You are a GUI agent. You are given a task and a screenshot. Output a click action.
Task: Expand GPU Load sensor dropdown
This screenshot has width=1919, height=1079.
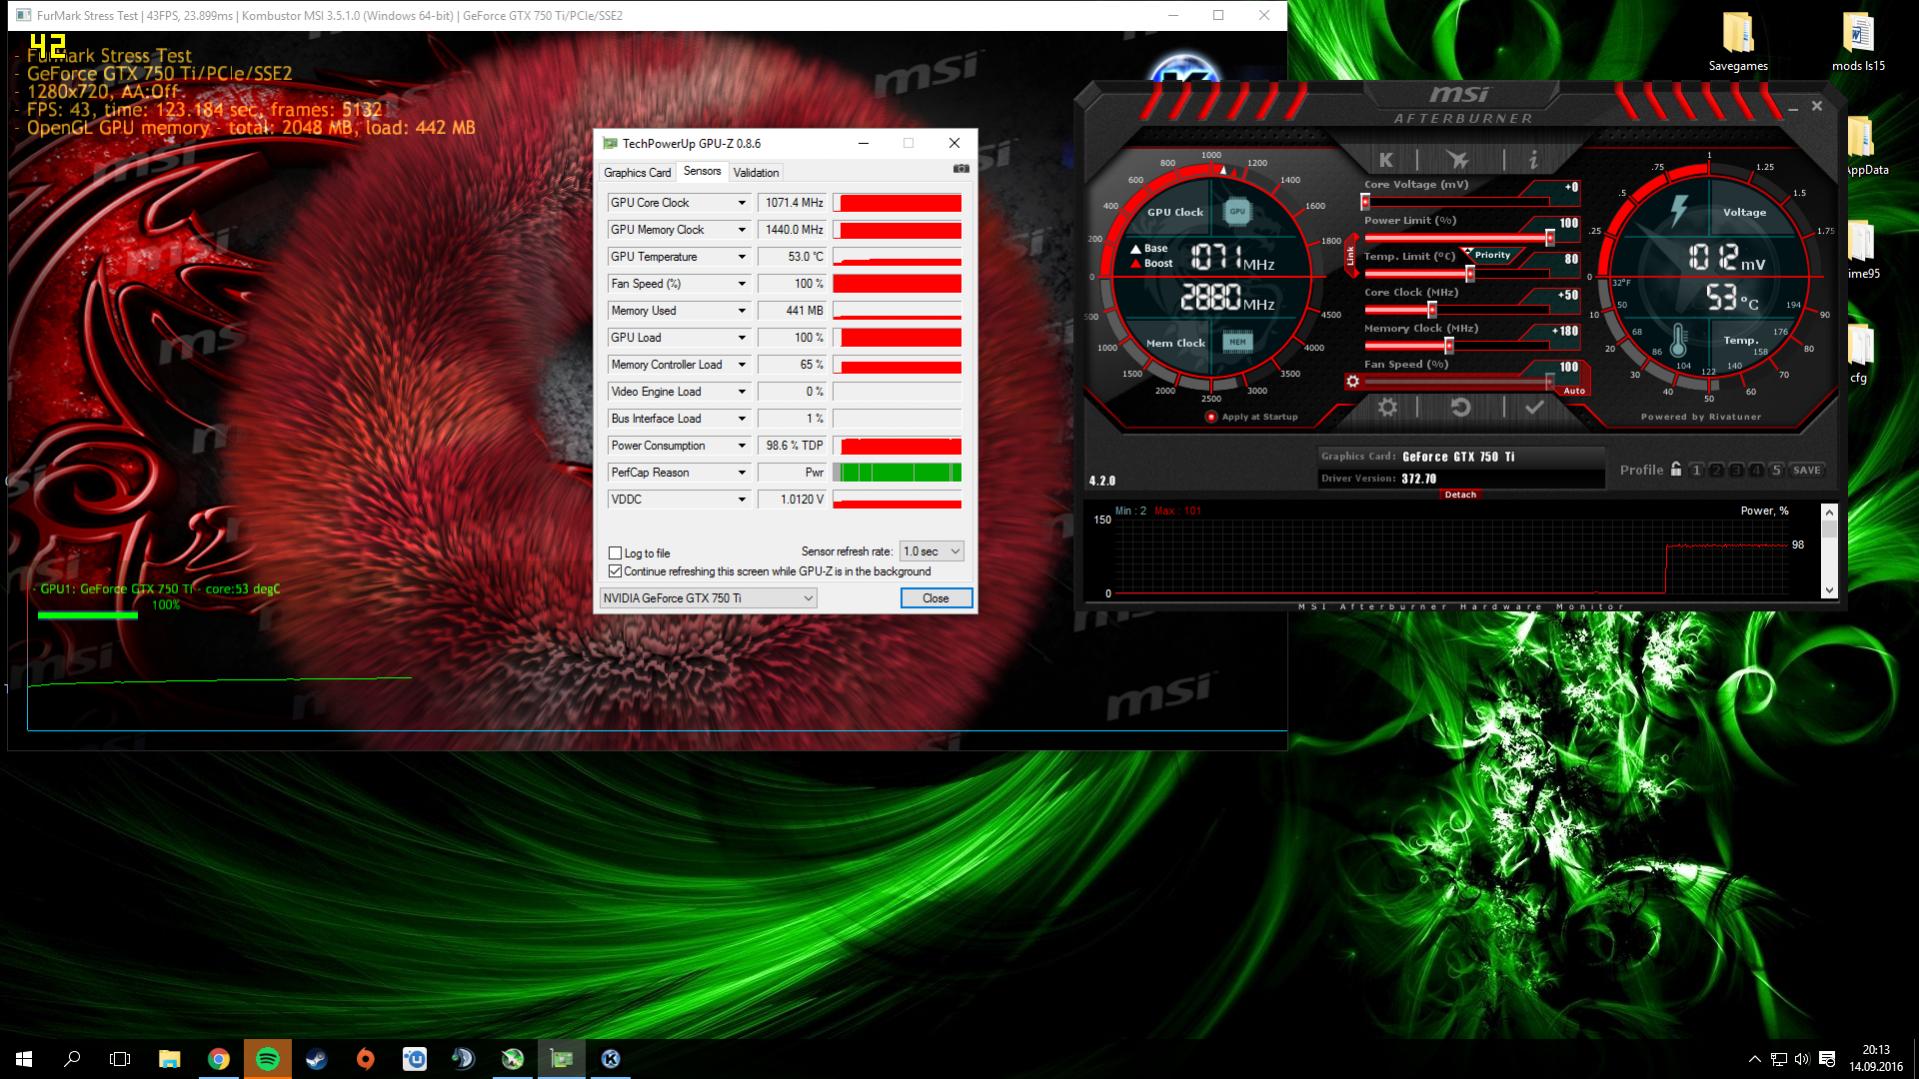coord(741,338)
